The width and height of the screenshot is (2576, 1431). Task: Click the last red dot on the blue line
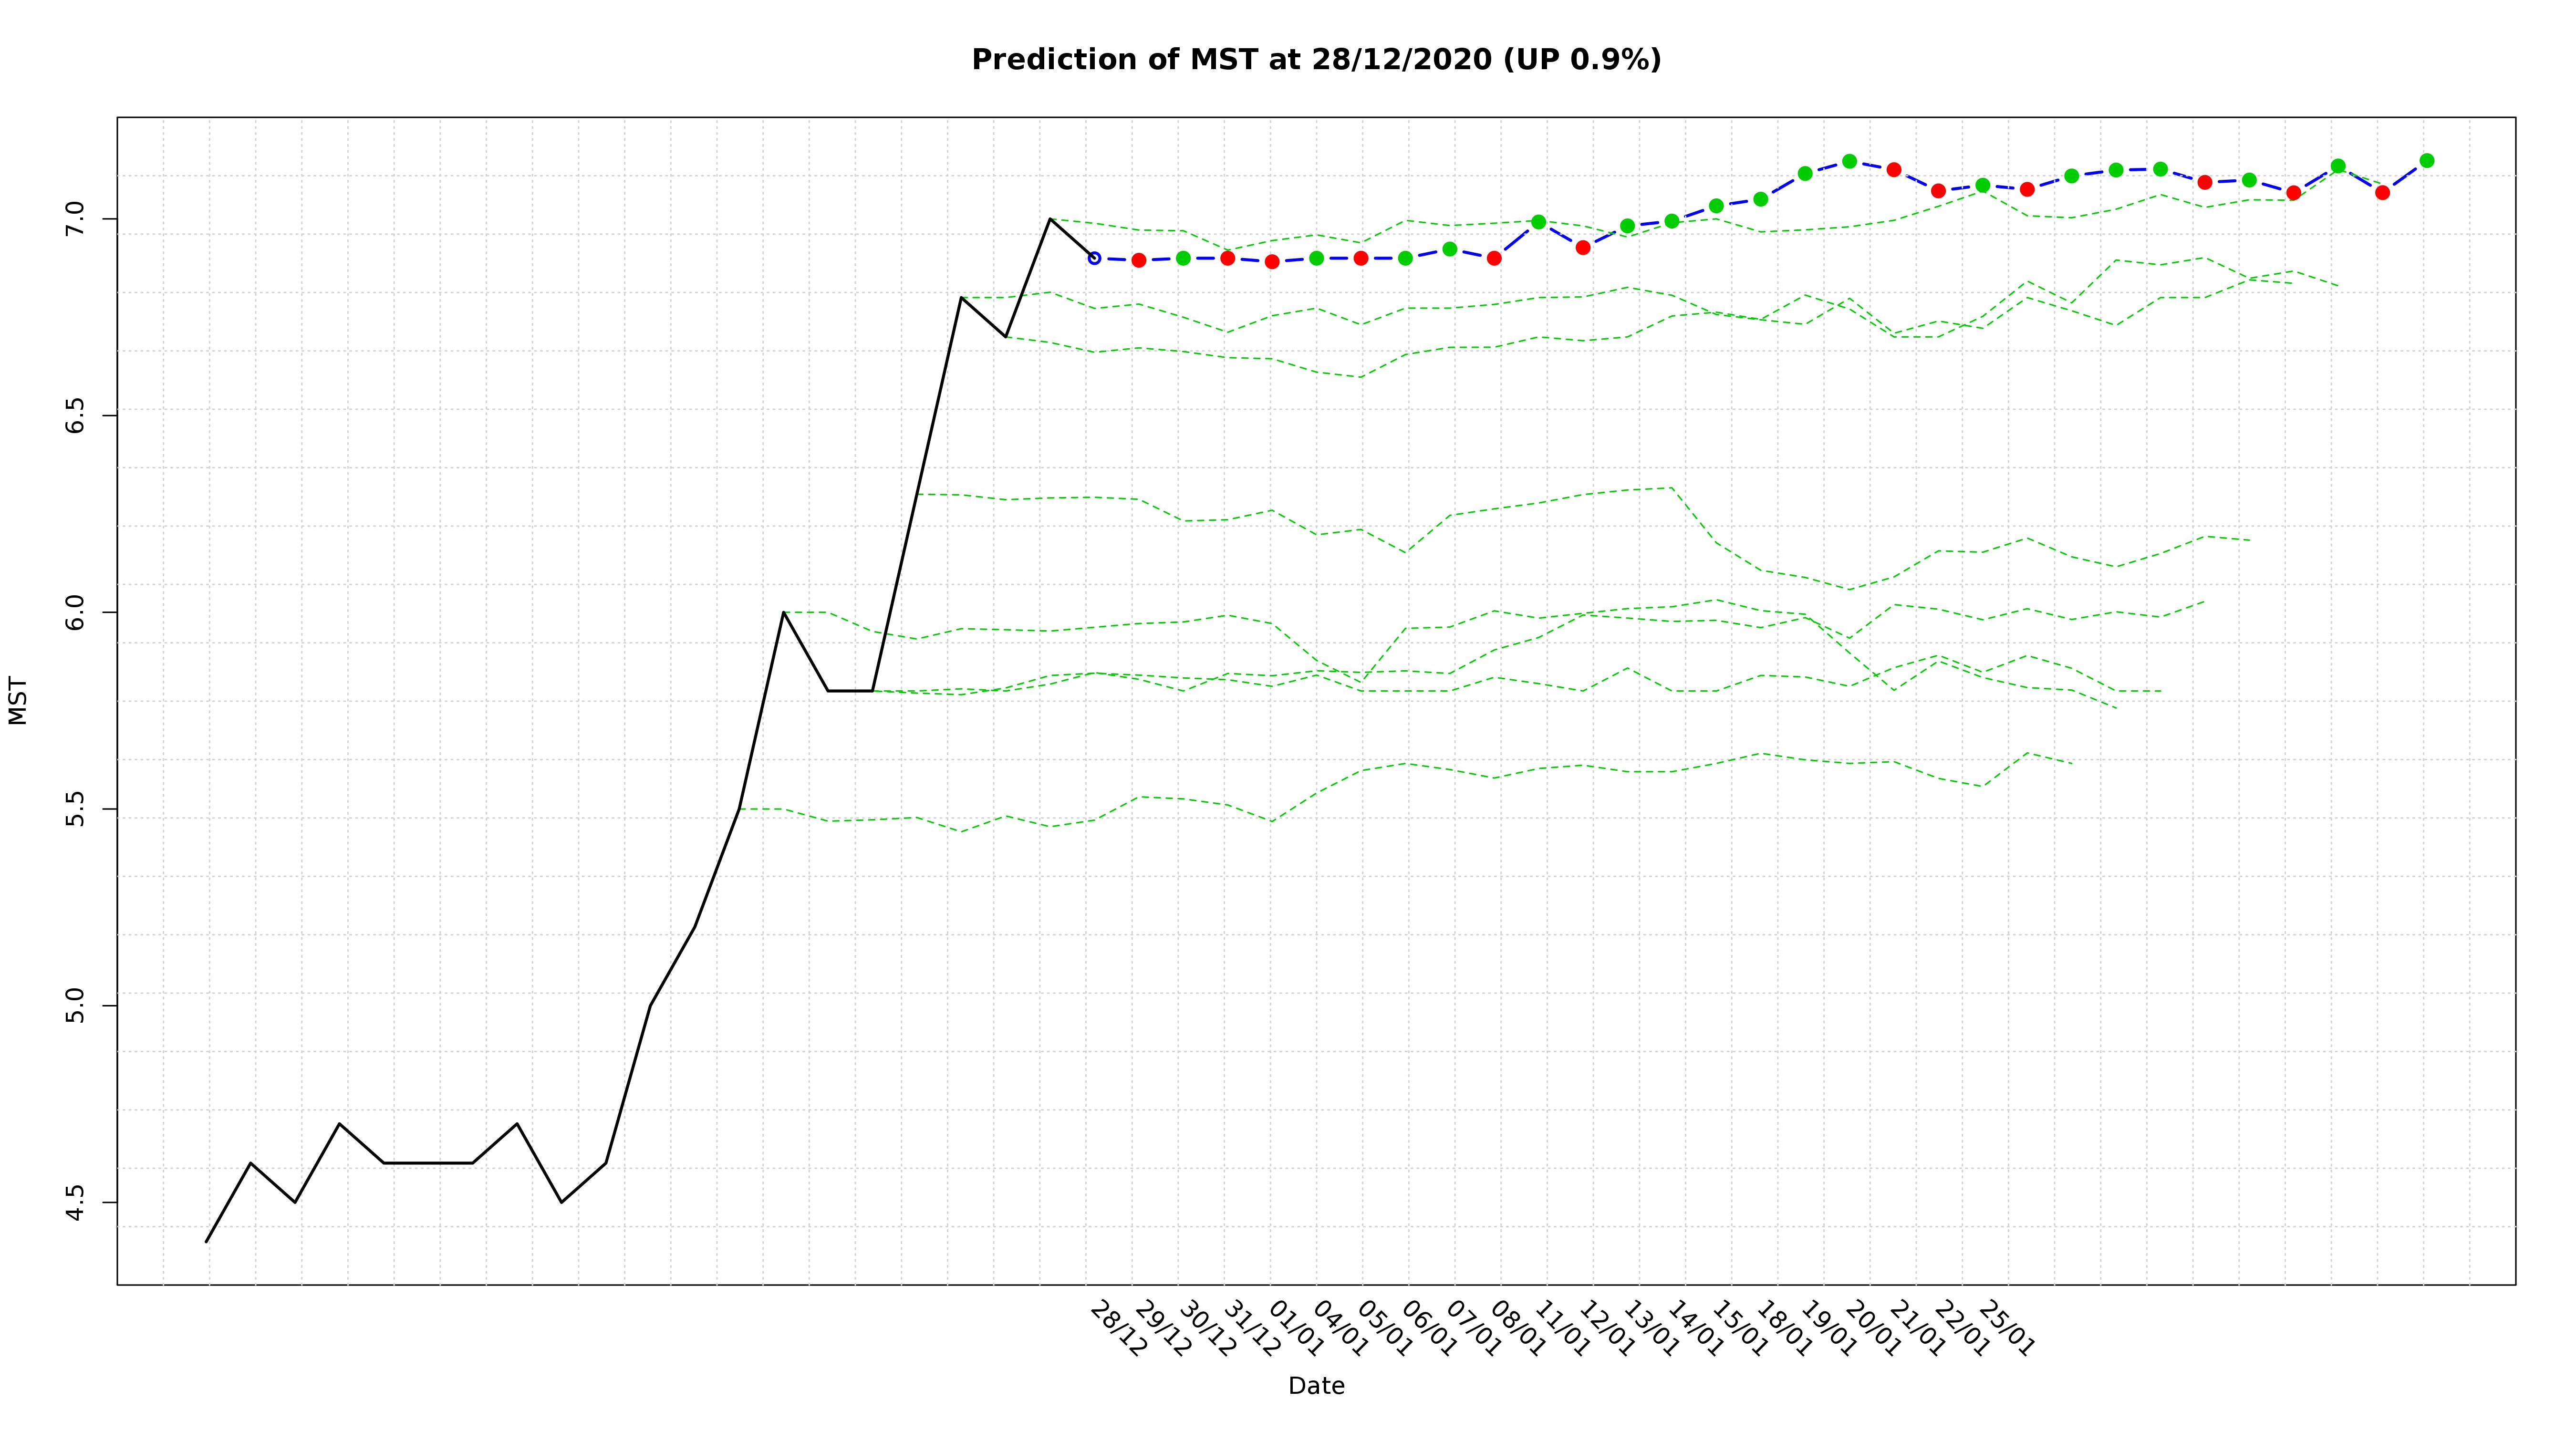(x=2382, y=192)
